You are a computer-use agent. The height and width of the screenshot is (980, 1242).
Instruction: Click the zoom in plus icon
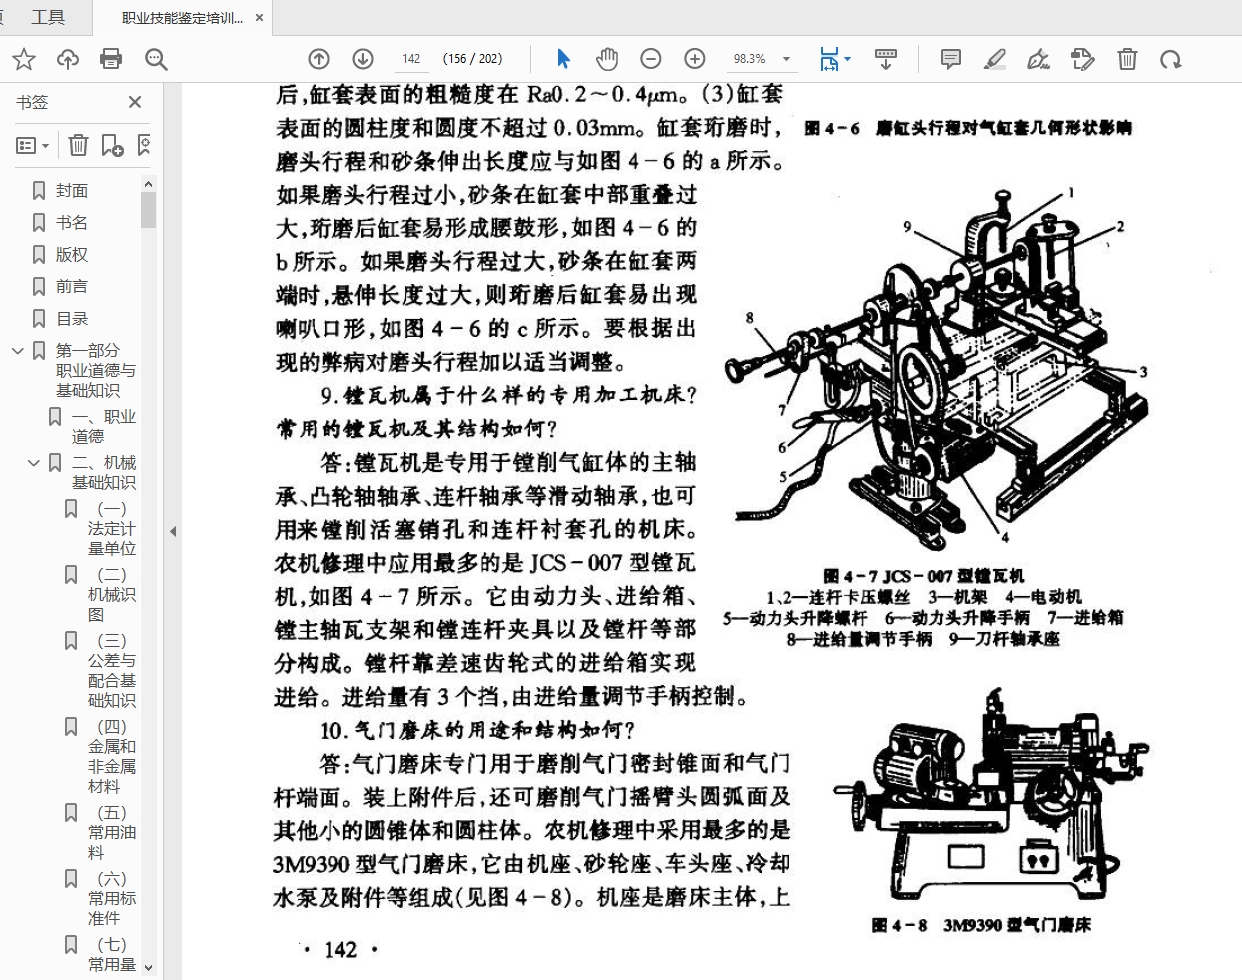tap(695, 59)
